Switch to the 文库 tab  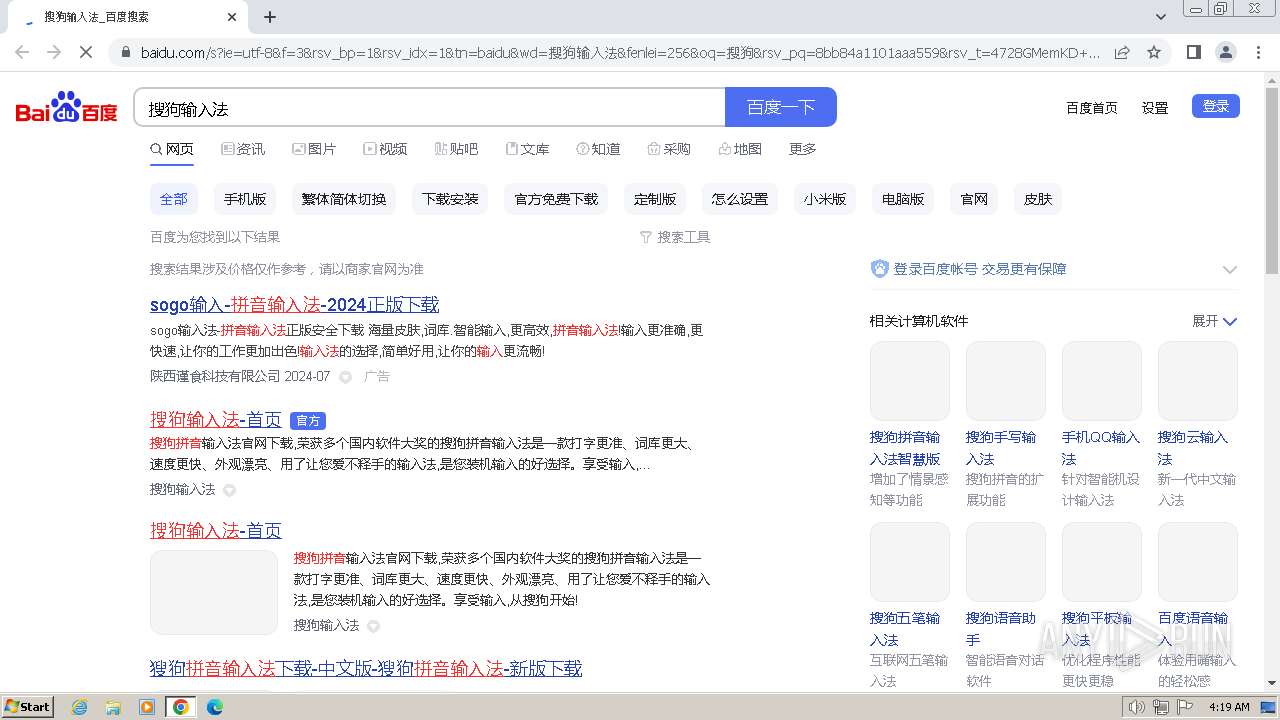point(527,149)
